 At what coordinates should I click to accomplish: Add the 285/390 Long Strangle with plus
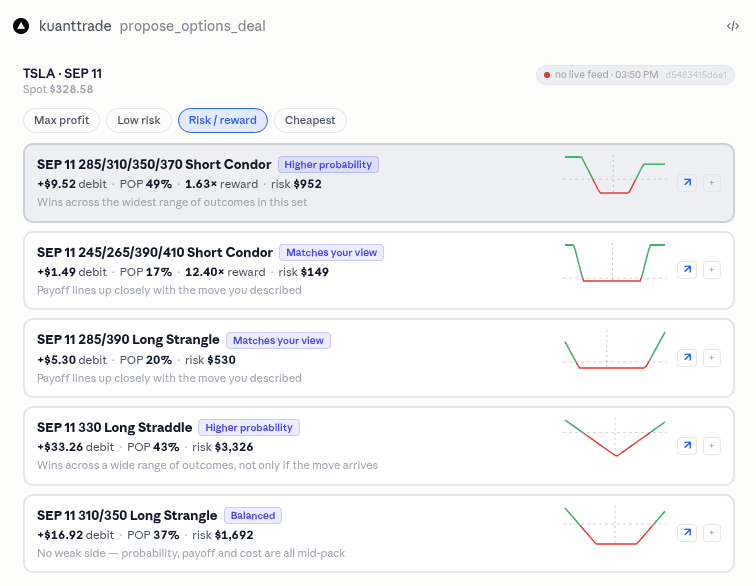[712, 358]
